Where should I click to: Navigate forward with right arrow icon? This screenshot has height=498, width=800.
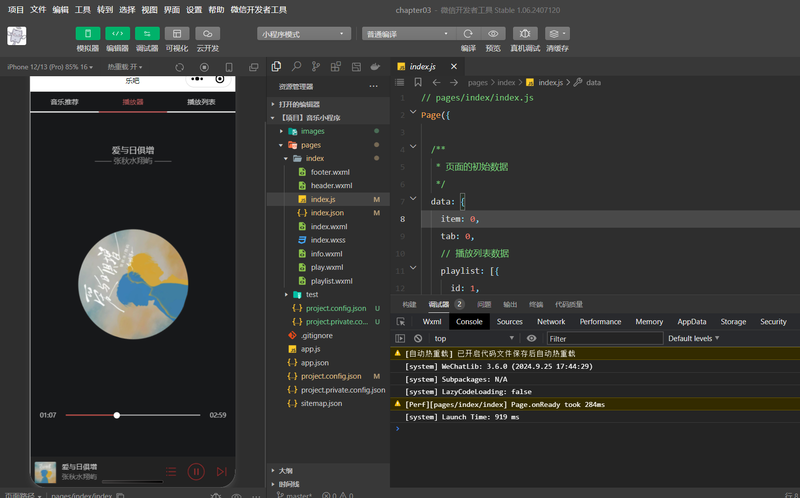tap(454, 82)
